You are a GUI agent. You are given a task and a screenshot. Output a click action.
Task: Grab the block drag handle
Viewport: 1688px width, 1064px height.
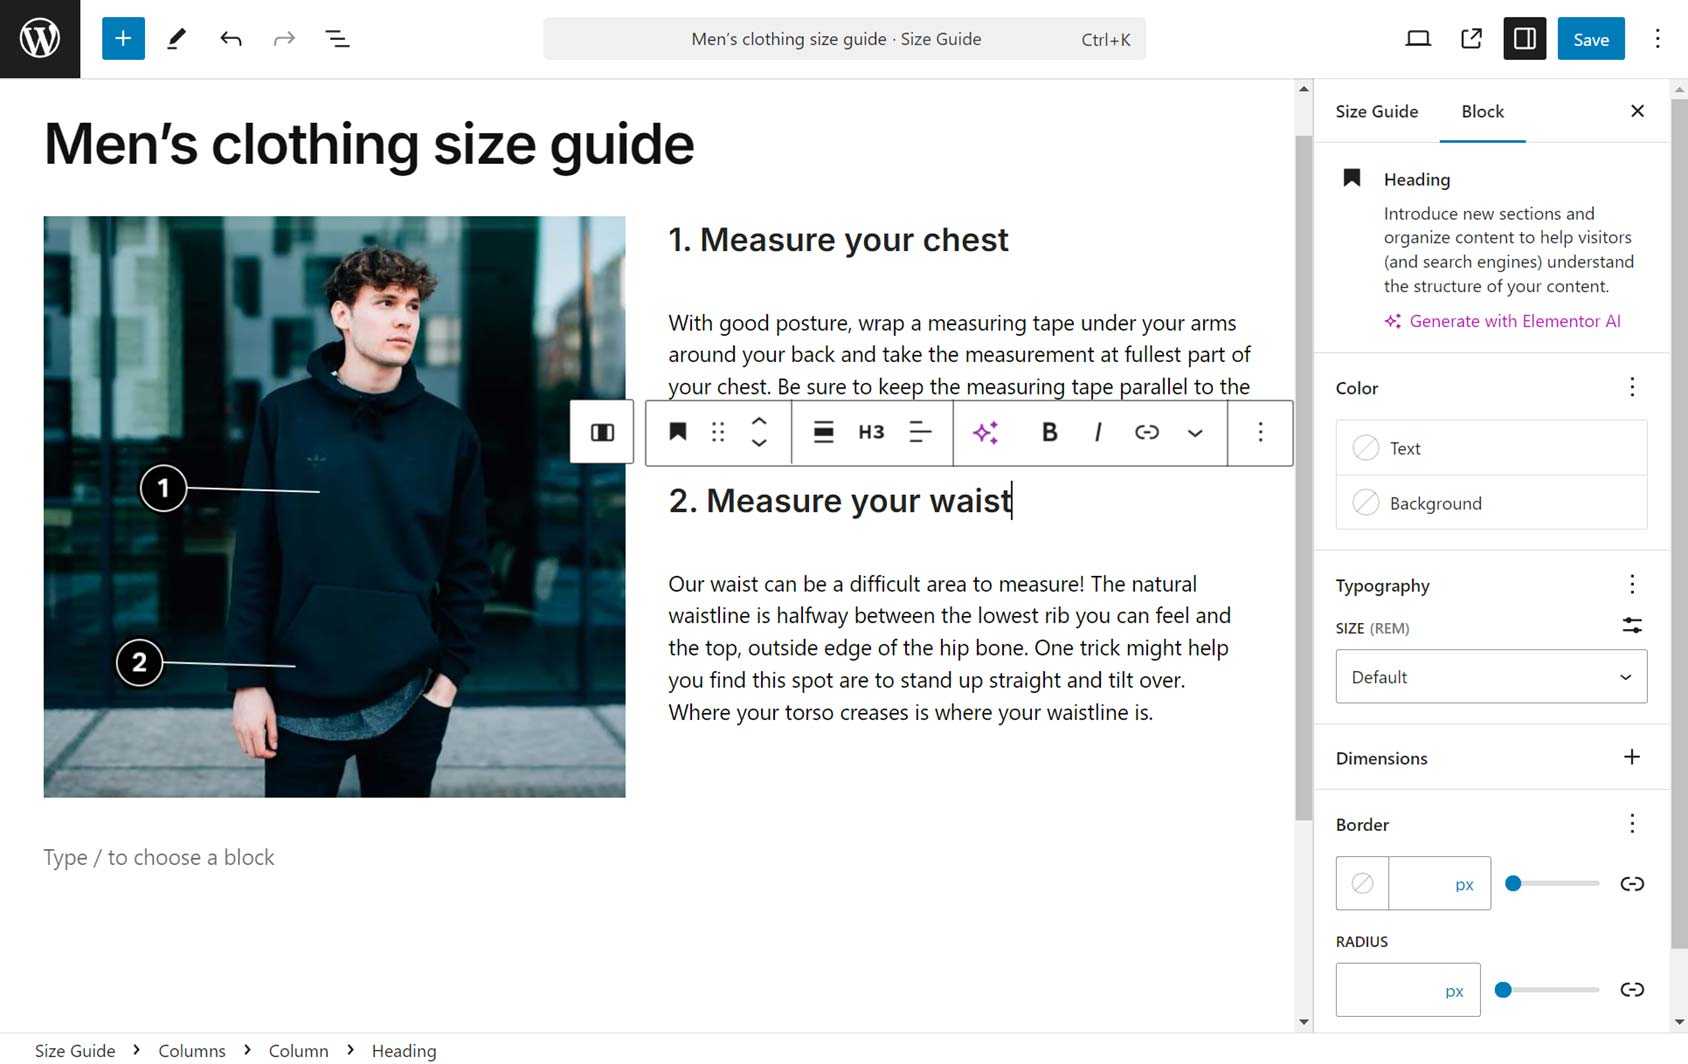718,432
